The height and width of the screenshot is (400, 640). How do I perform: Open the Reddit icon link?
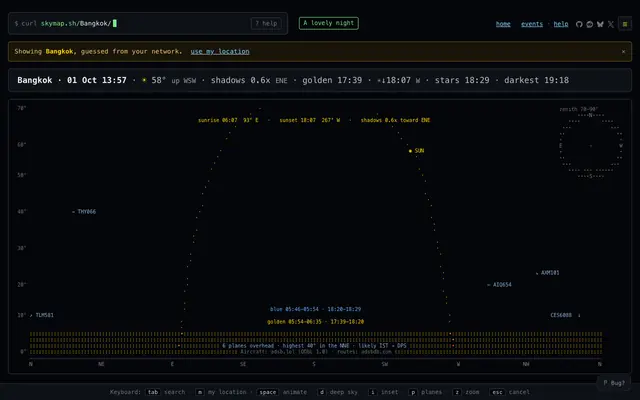point(589,24)
